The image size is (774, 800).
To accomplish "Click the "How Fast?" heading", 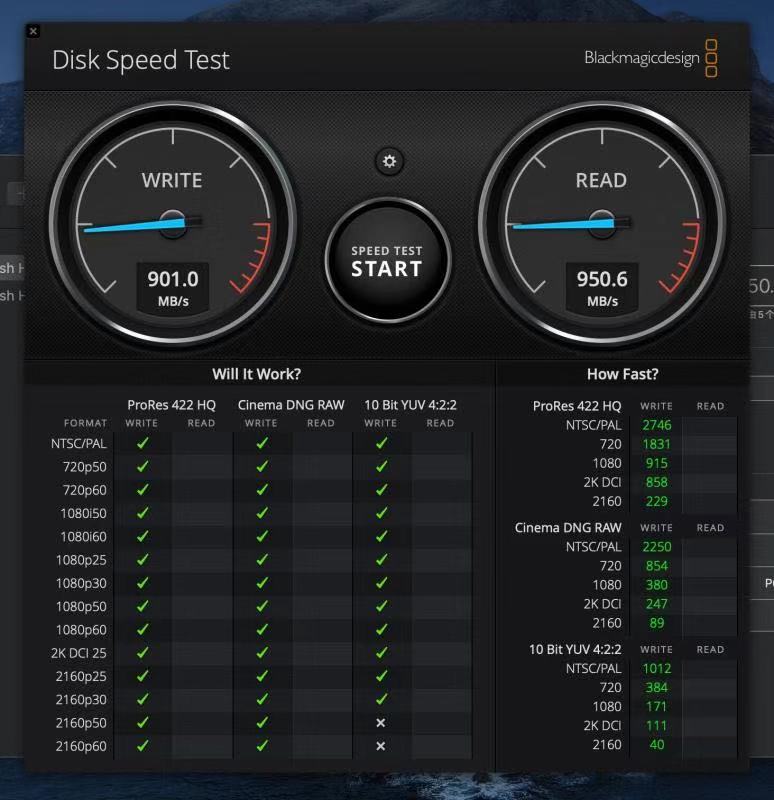I will tap(622, 374).
